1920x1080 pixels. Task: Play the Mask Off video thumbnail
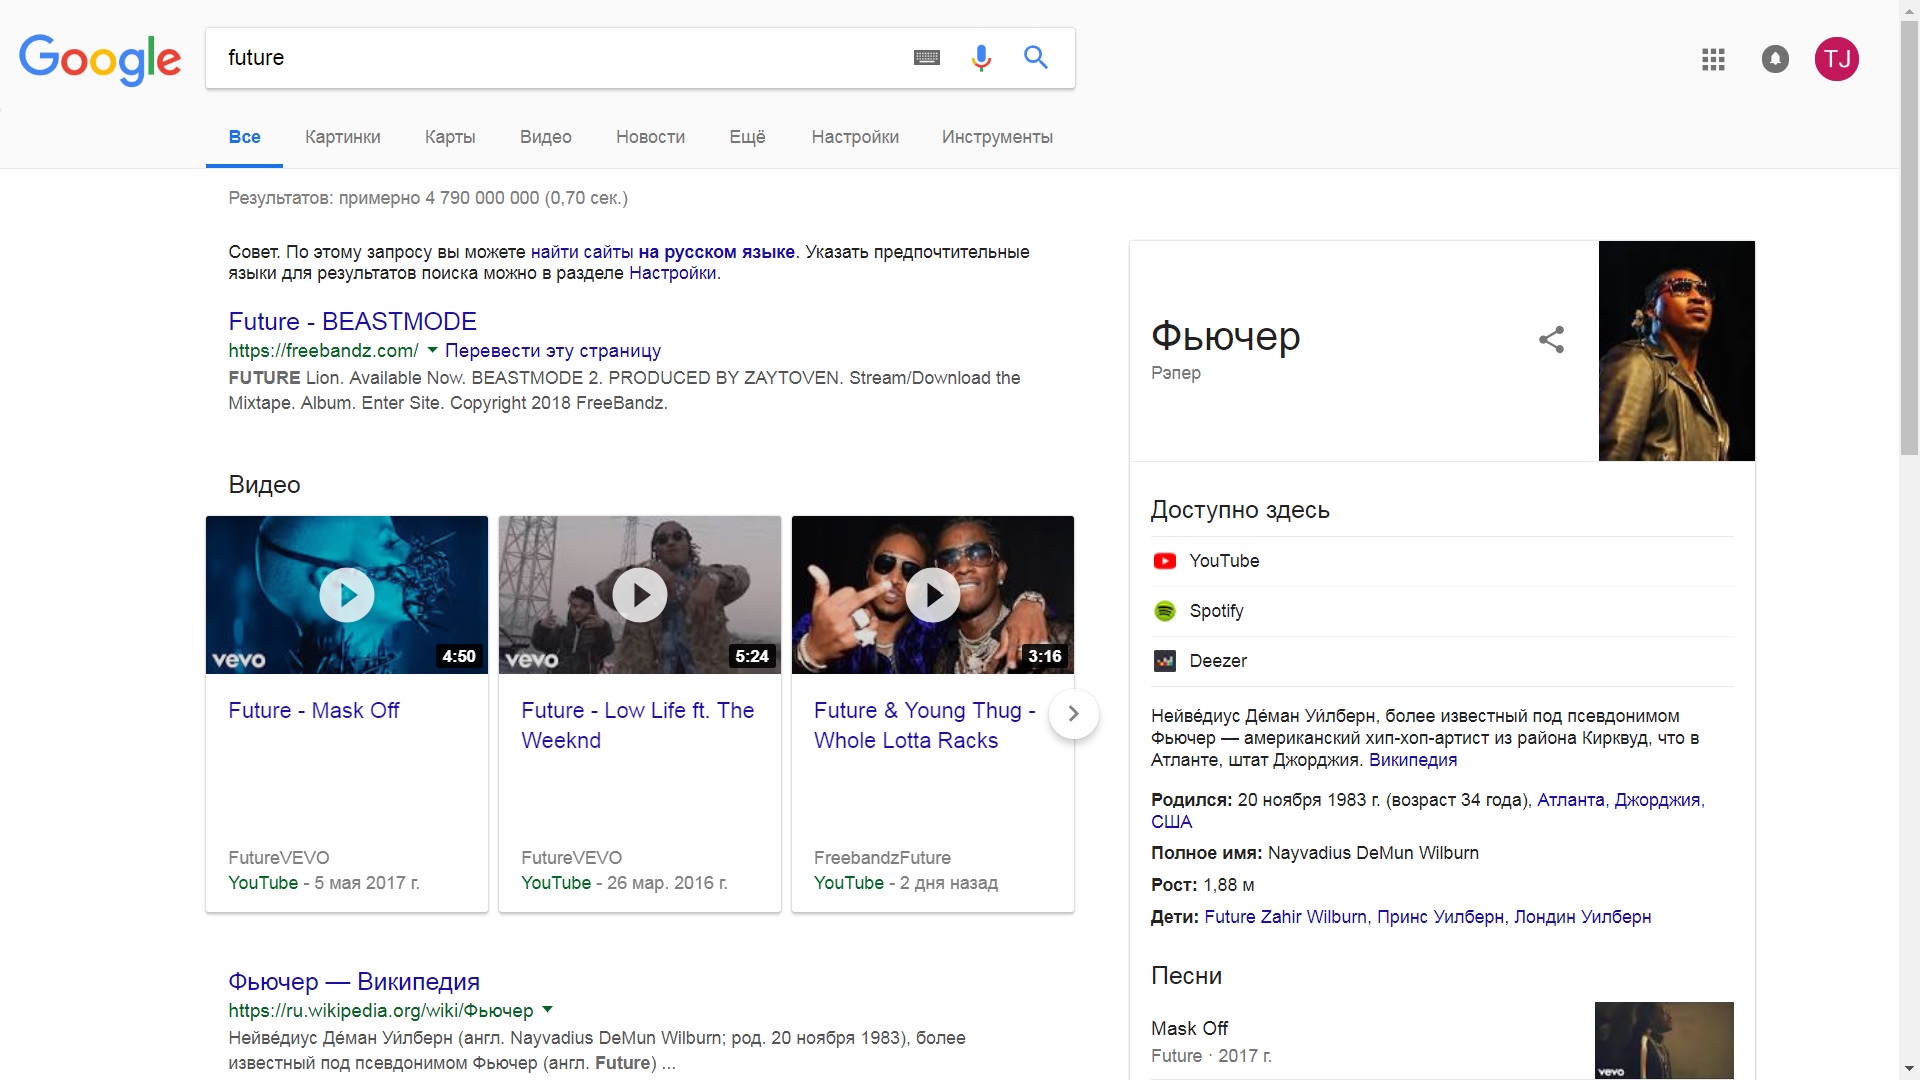pyautogui.click(x=347, y=595)
